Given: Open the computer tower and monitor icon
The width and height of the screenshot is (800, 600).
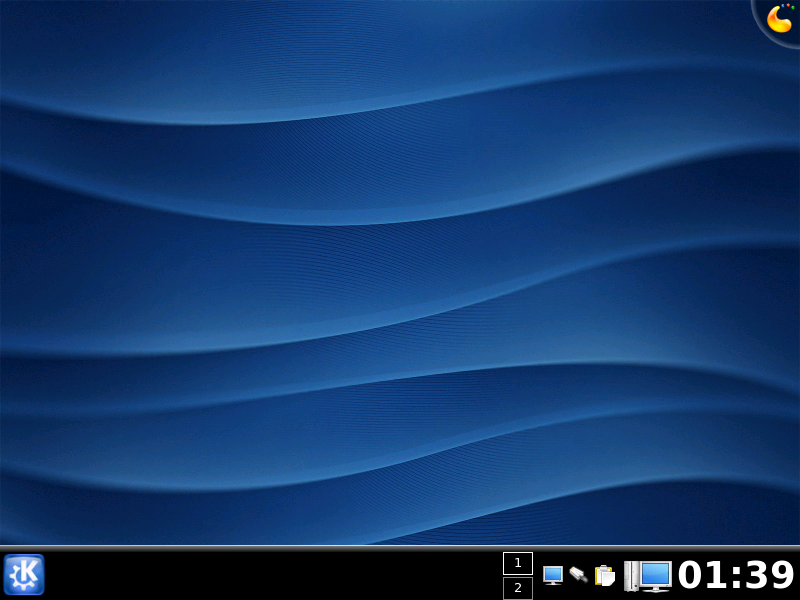Looking at the screenshot, I should pos(647,575).
